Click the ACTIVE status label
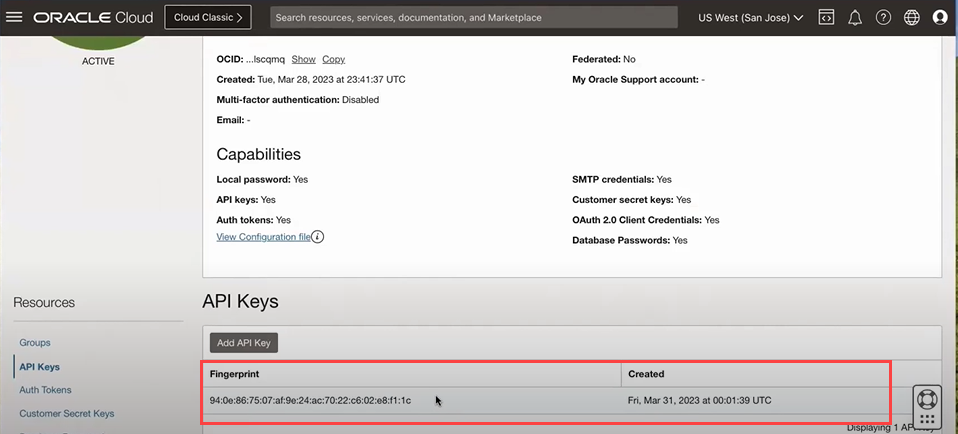 coord(98,62)
